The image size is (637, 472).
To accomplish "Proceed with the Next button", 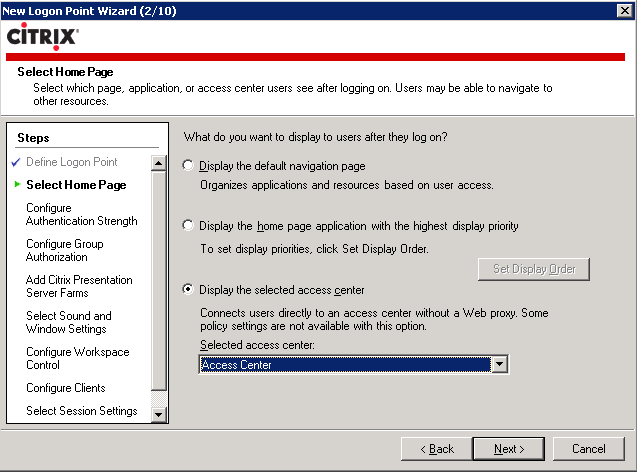I will coord(509,449).
